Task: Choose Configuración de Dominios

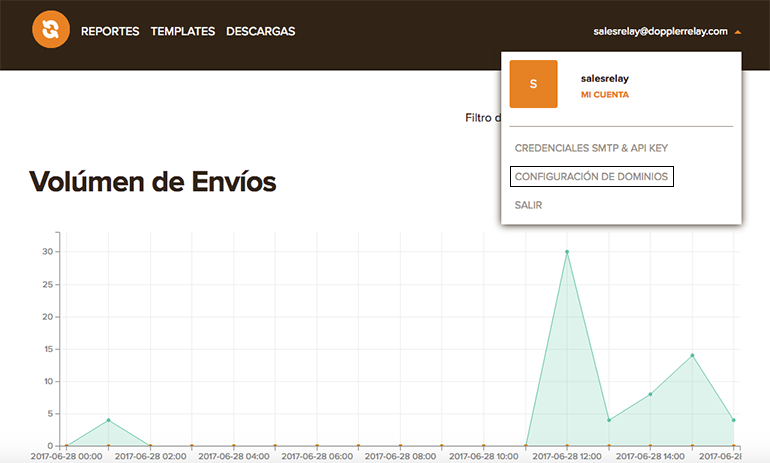Action: coord(591,177)
